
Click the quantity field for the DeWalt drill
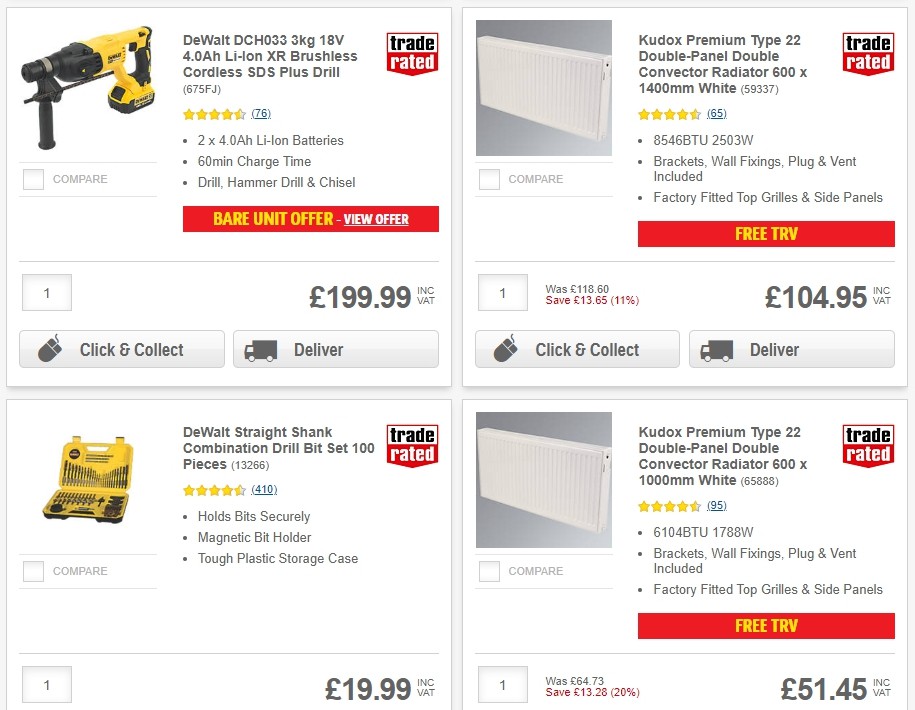pyautogui.click(x=46, y=292)
